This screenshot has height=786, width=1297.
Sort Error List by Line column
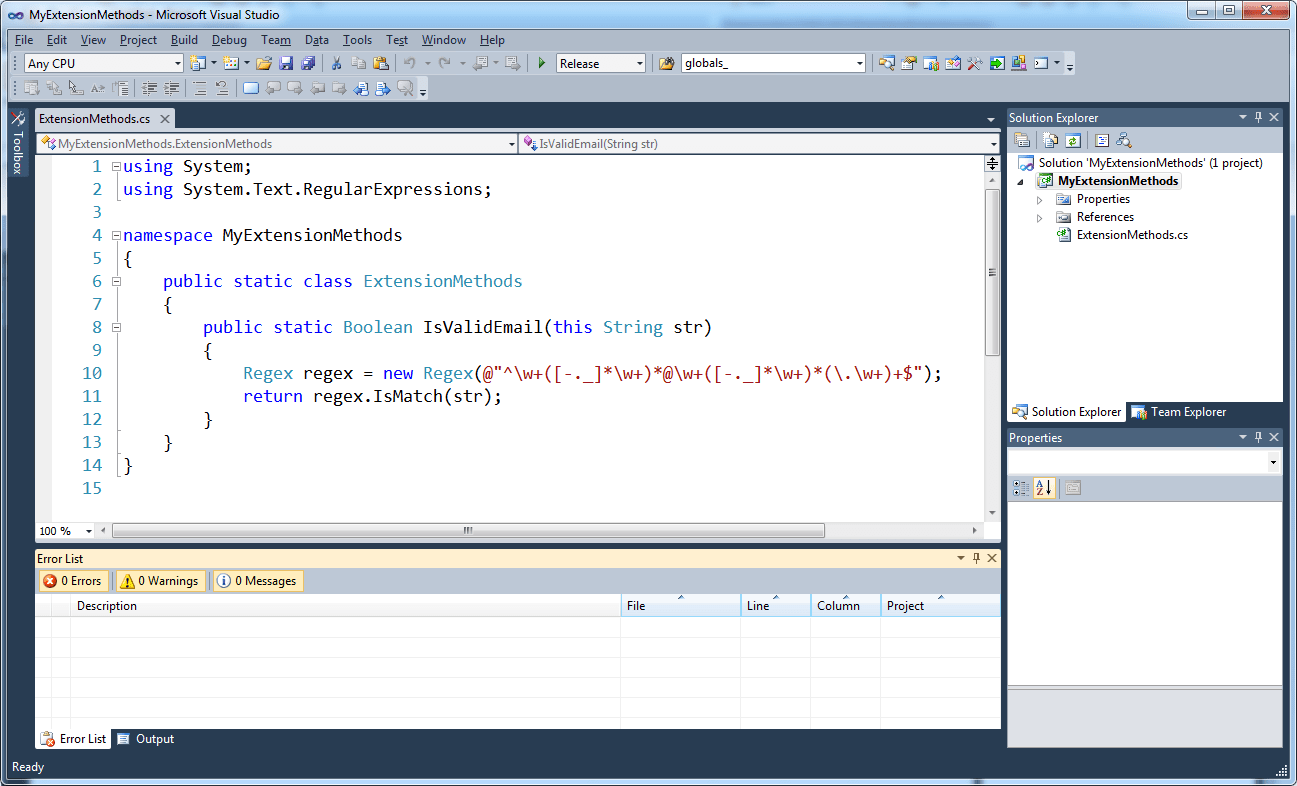pyautogui.click(x=775, y=606)
